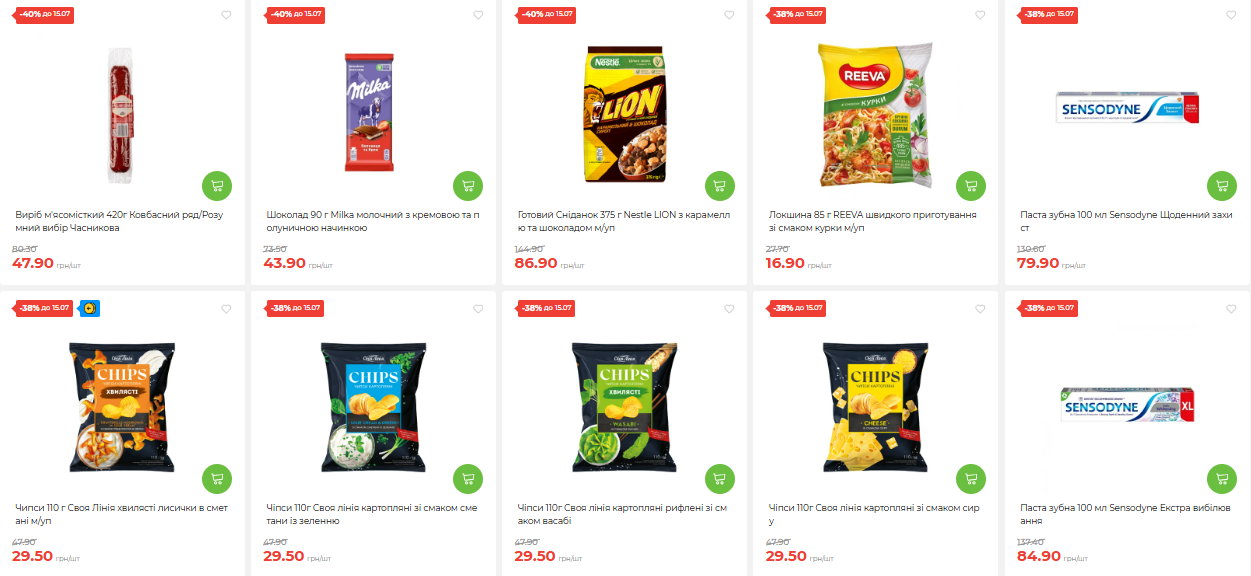Click the yellow smiley badge on chips card
This screenshot has width=1251, height=576.
pyautogui.click(x=88, y=308)
